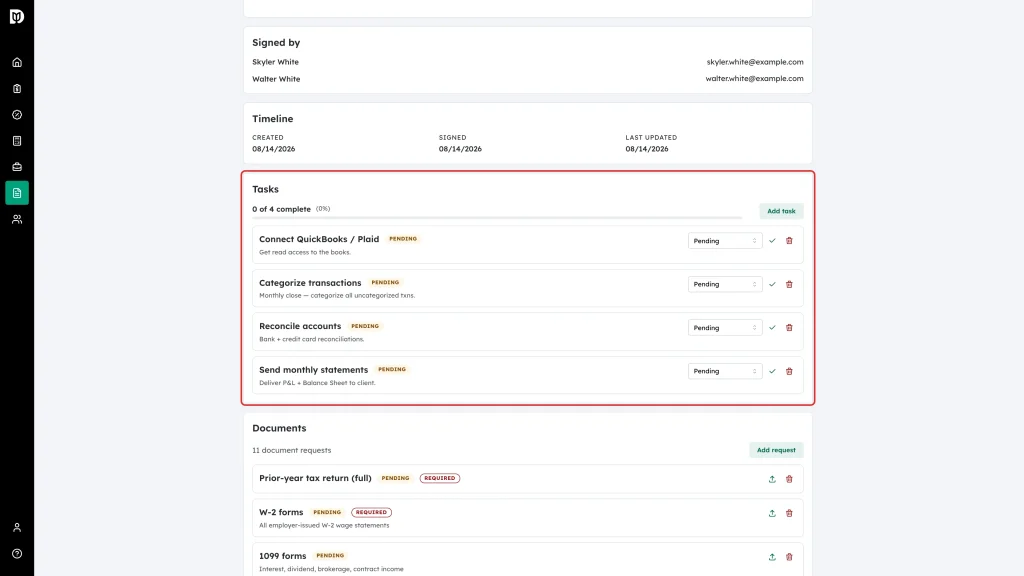The height and width of the screenshot is (576, 1024).
Task: Open the user profile icon in sidebar
Action: click(17, 528)
